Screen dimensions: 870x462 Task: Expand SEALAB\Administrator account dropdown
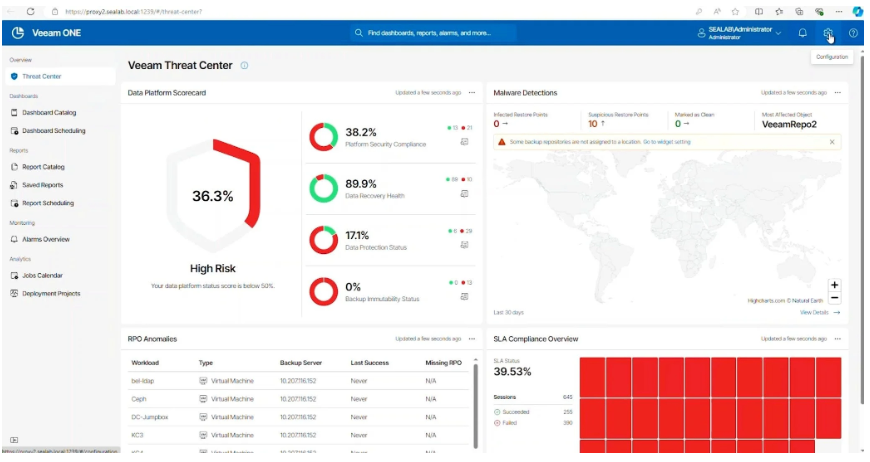coord(778,33)
